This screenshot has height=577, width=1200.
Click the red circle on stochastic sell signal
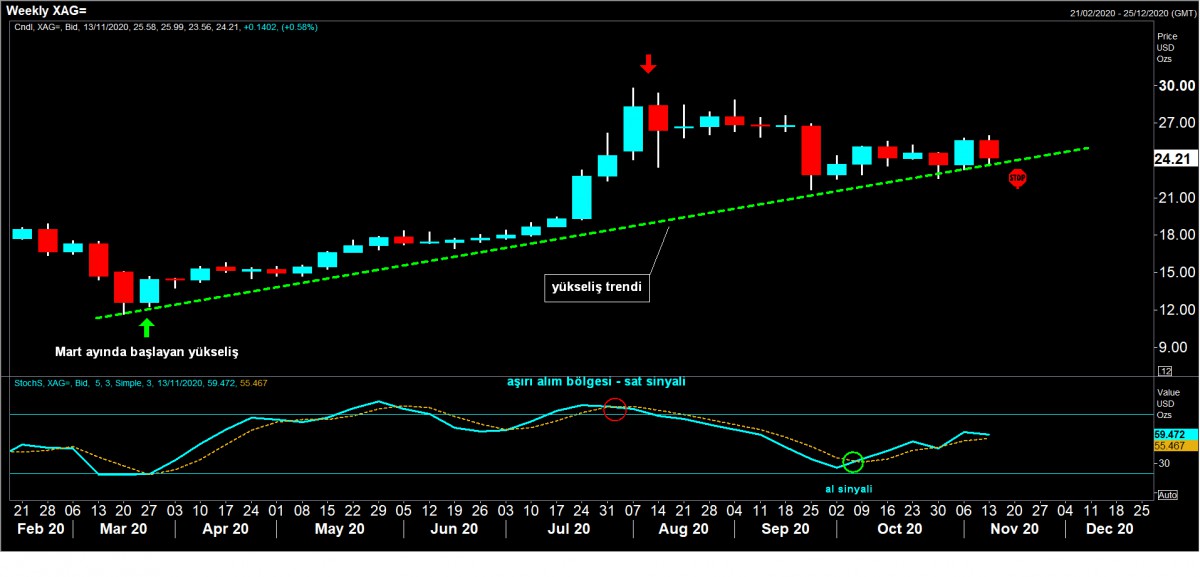click(x=615, y=409)
